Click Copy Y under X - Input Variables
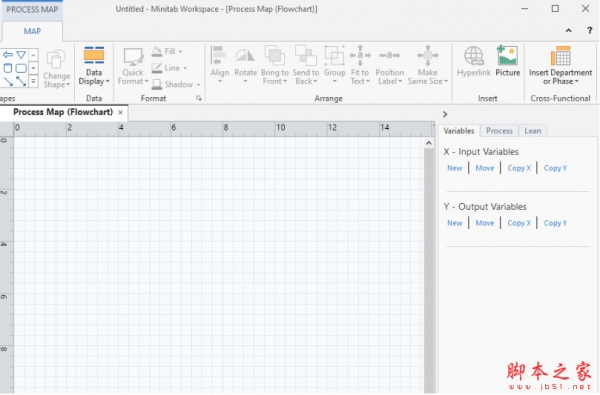 555,168
